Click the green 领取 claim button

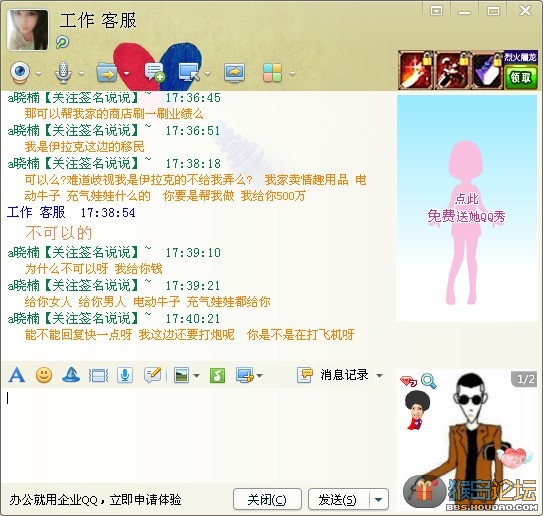(520, 77)
